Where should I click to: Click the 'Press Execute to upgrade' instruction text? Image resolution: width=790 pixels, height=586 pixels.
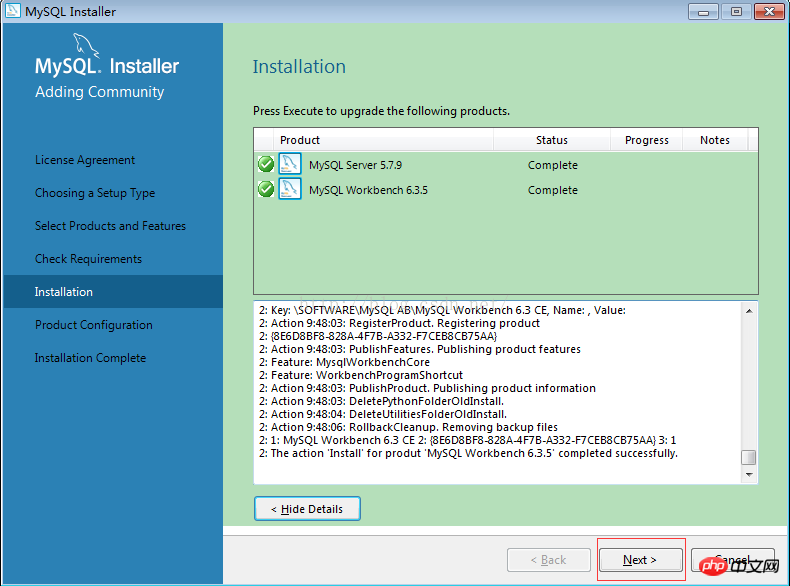[381, 111]
